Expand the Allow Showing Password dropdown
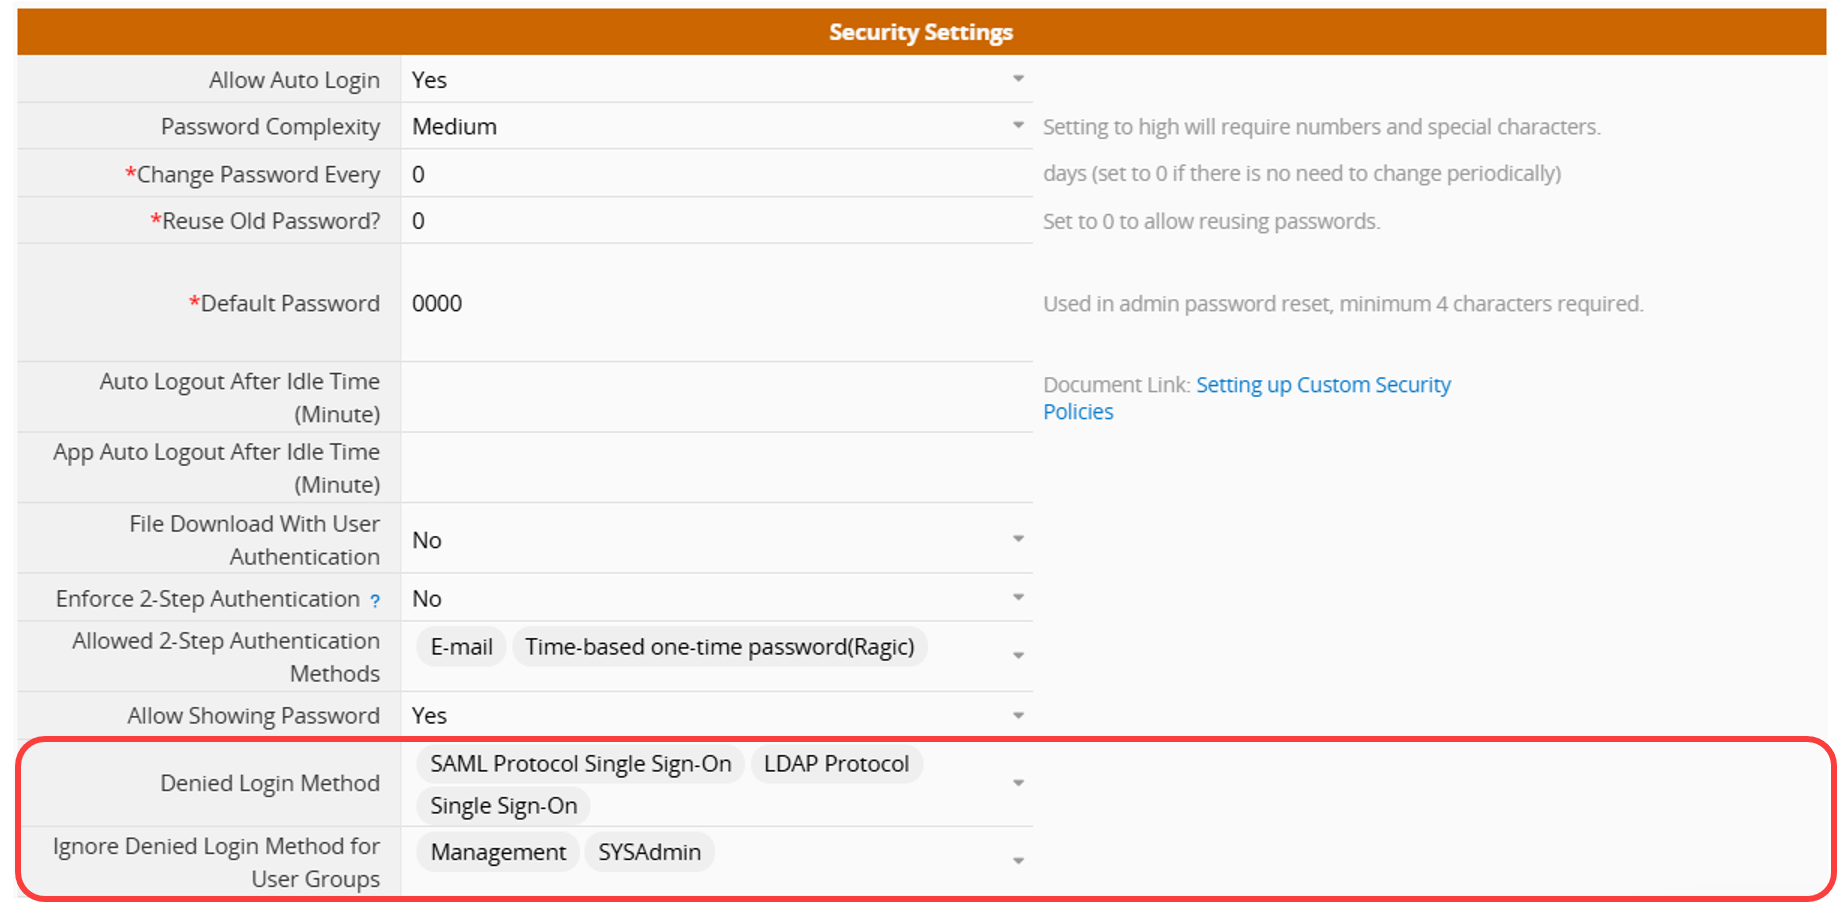This screenshot has height=911, width=1844. [x=1018, y=716]
